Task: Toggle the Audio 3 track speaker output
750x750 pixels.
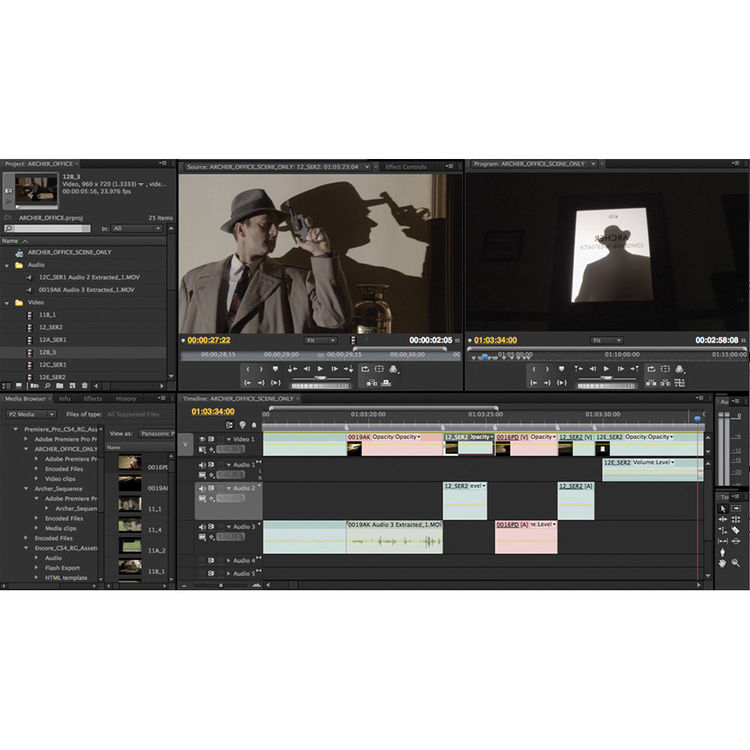Action: tap(203, 526)
